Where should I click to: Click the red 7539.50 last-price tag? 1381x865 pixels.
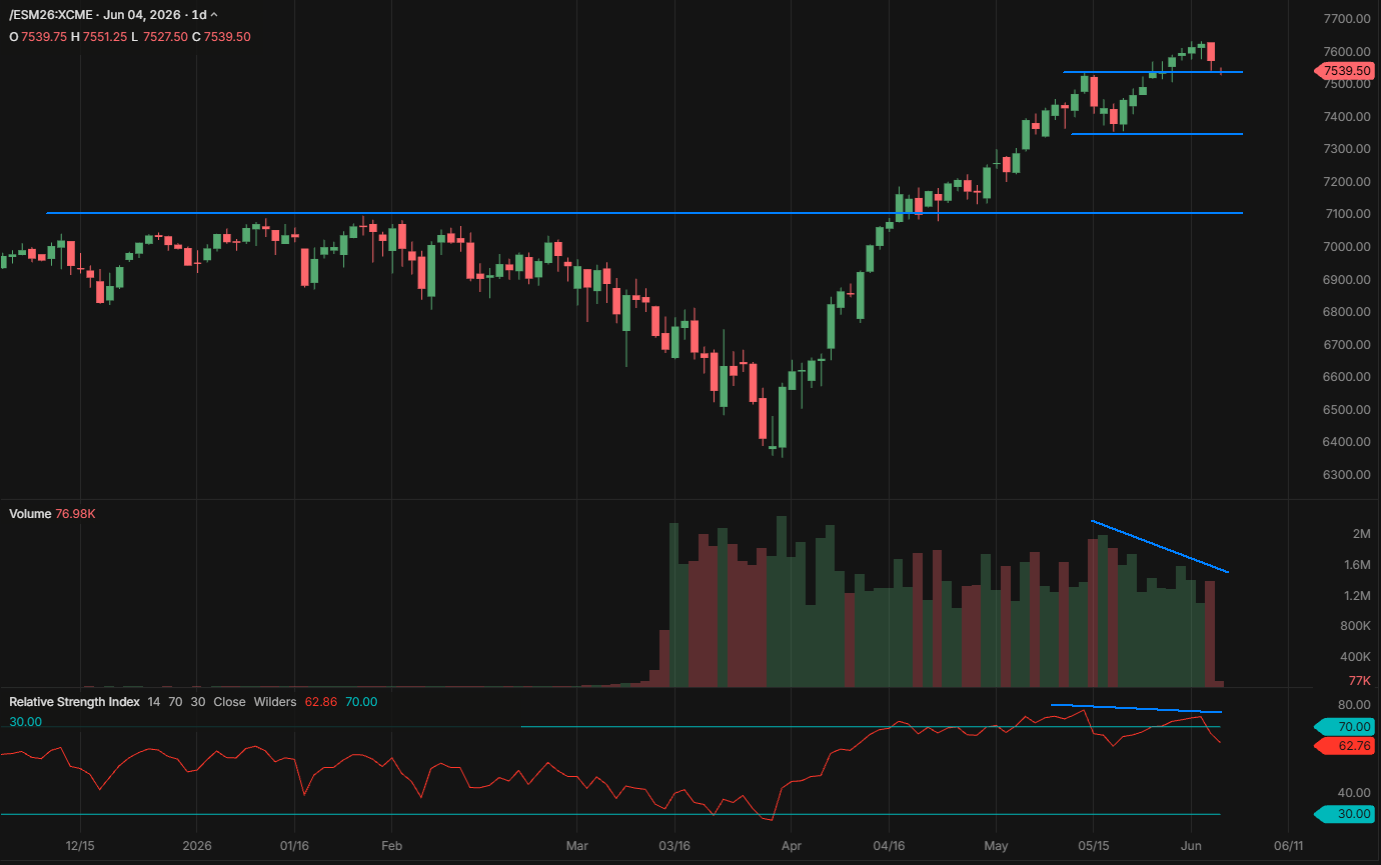click(1345, 71)
